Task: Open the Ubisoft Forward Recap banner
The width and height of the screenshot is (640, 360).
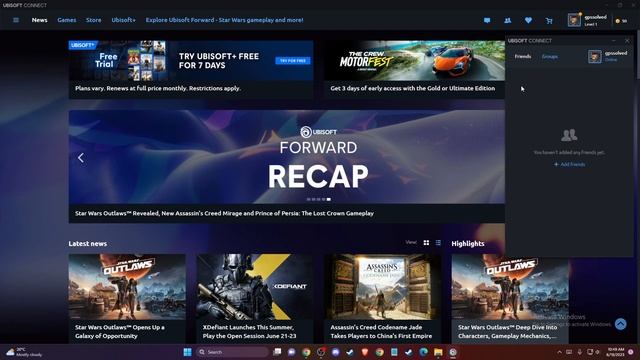Action: [287, 157]
